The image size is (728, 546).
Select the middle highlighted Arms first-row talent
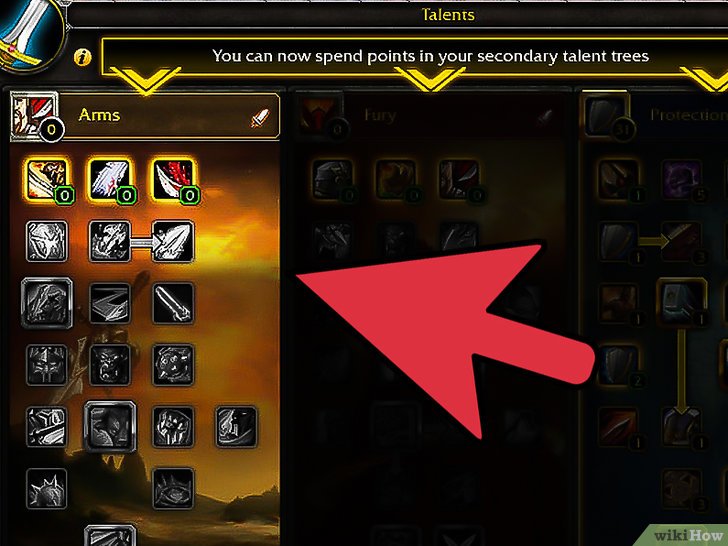[x=110, y=180]
